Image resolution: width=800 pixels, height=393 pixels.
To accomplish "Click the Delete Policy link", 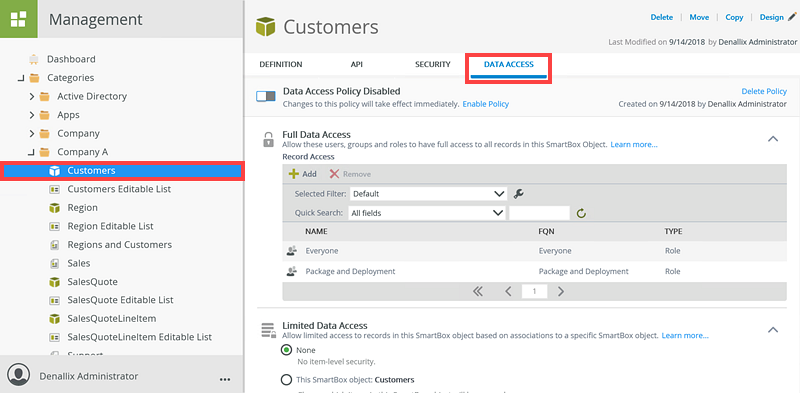I will pyautogui.click(x=764, y=91).
